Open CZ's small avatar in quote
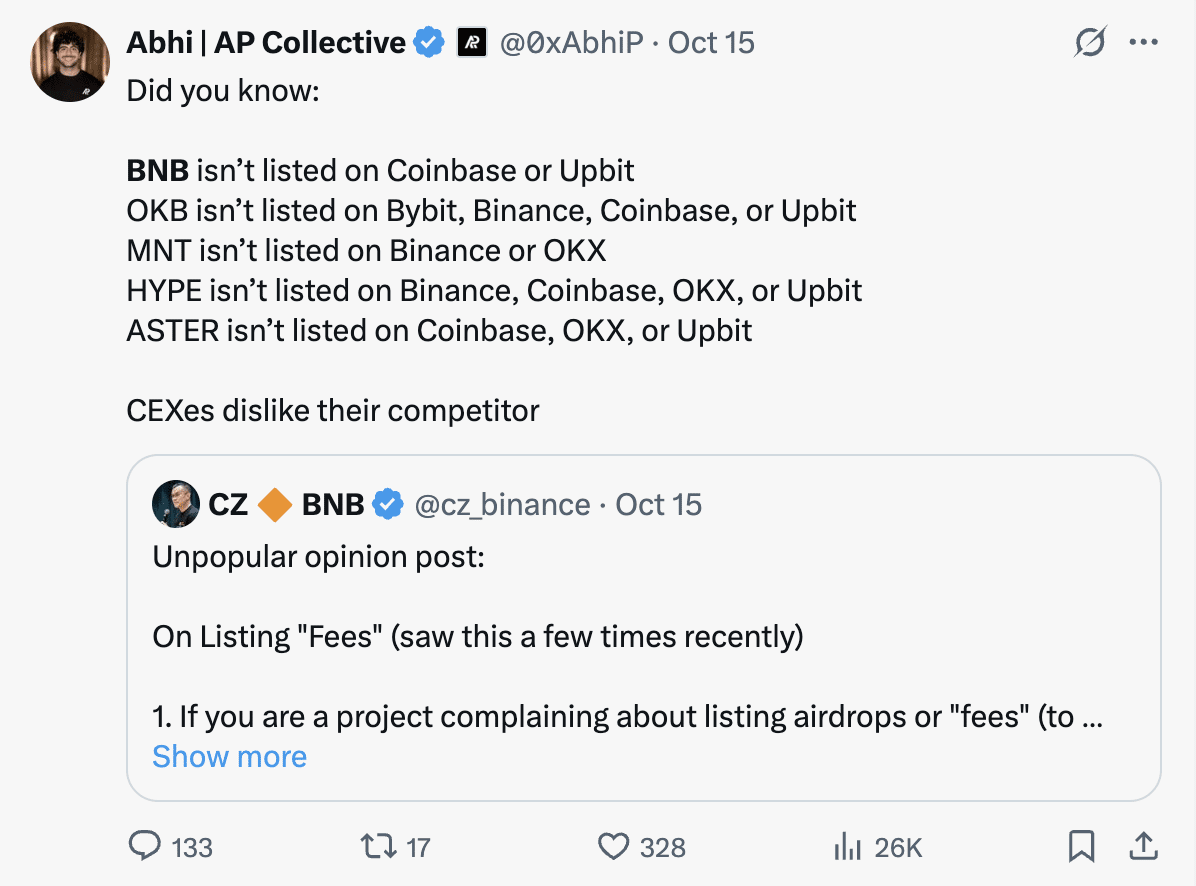This screenshot has width=1196, height=886. pos(176,504)
